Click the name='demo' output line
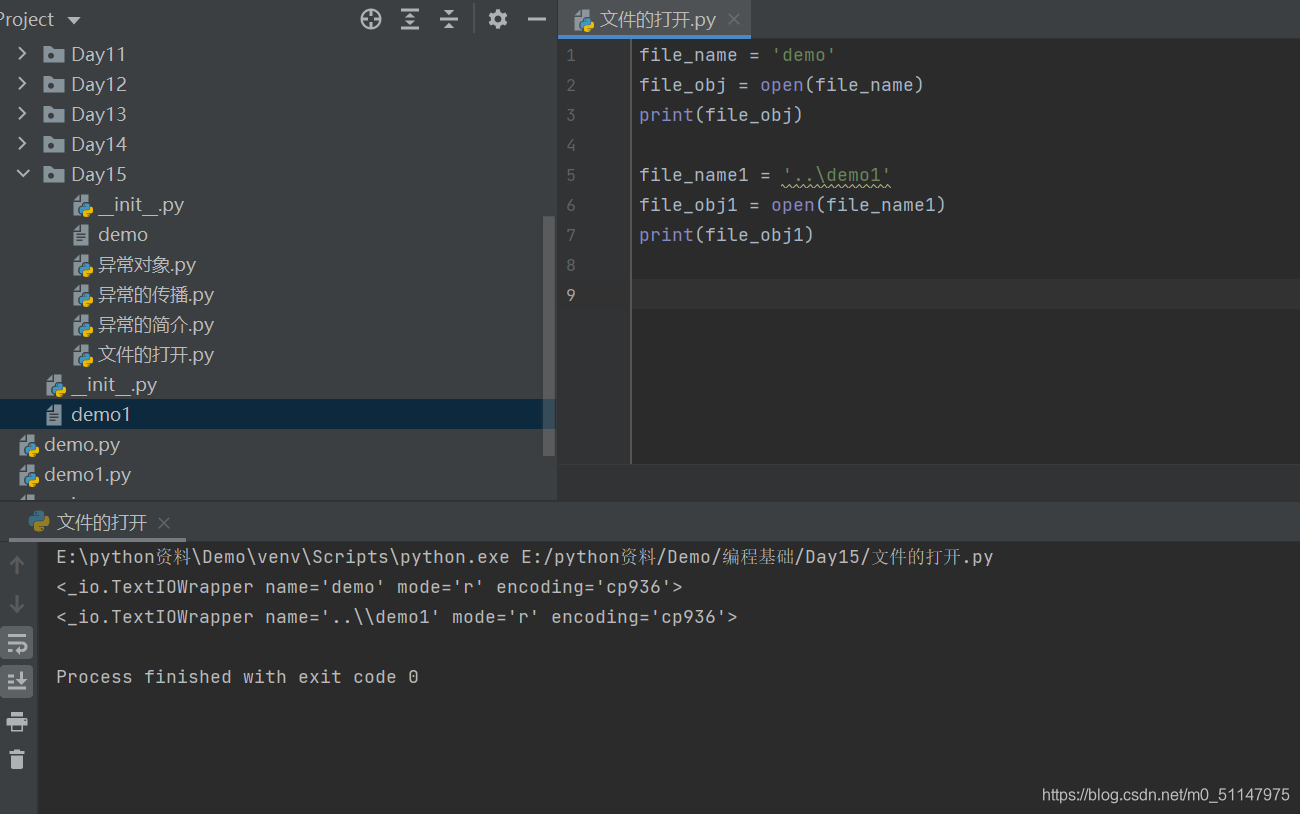This screenshot has height=814, width=1300. pos(369,587)
